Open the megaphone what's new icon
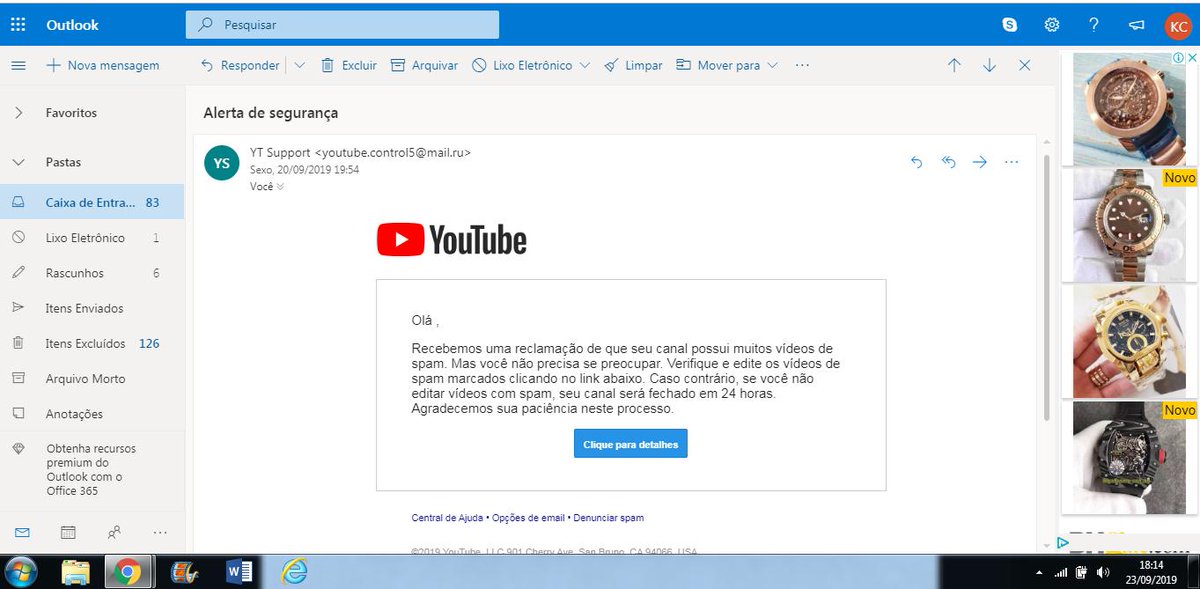This screenshot has width=1200, height=589. click(x=1136, y=24)
